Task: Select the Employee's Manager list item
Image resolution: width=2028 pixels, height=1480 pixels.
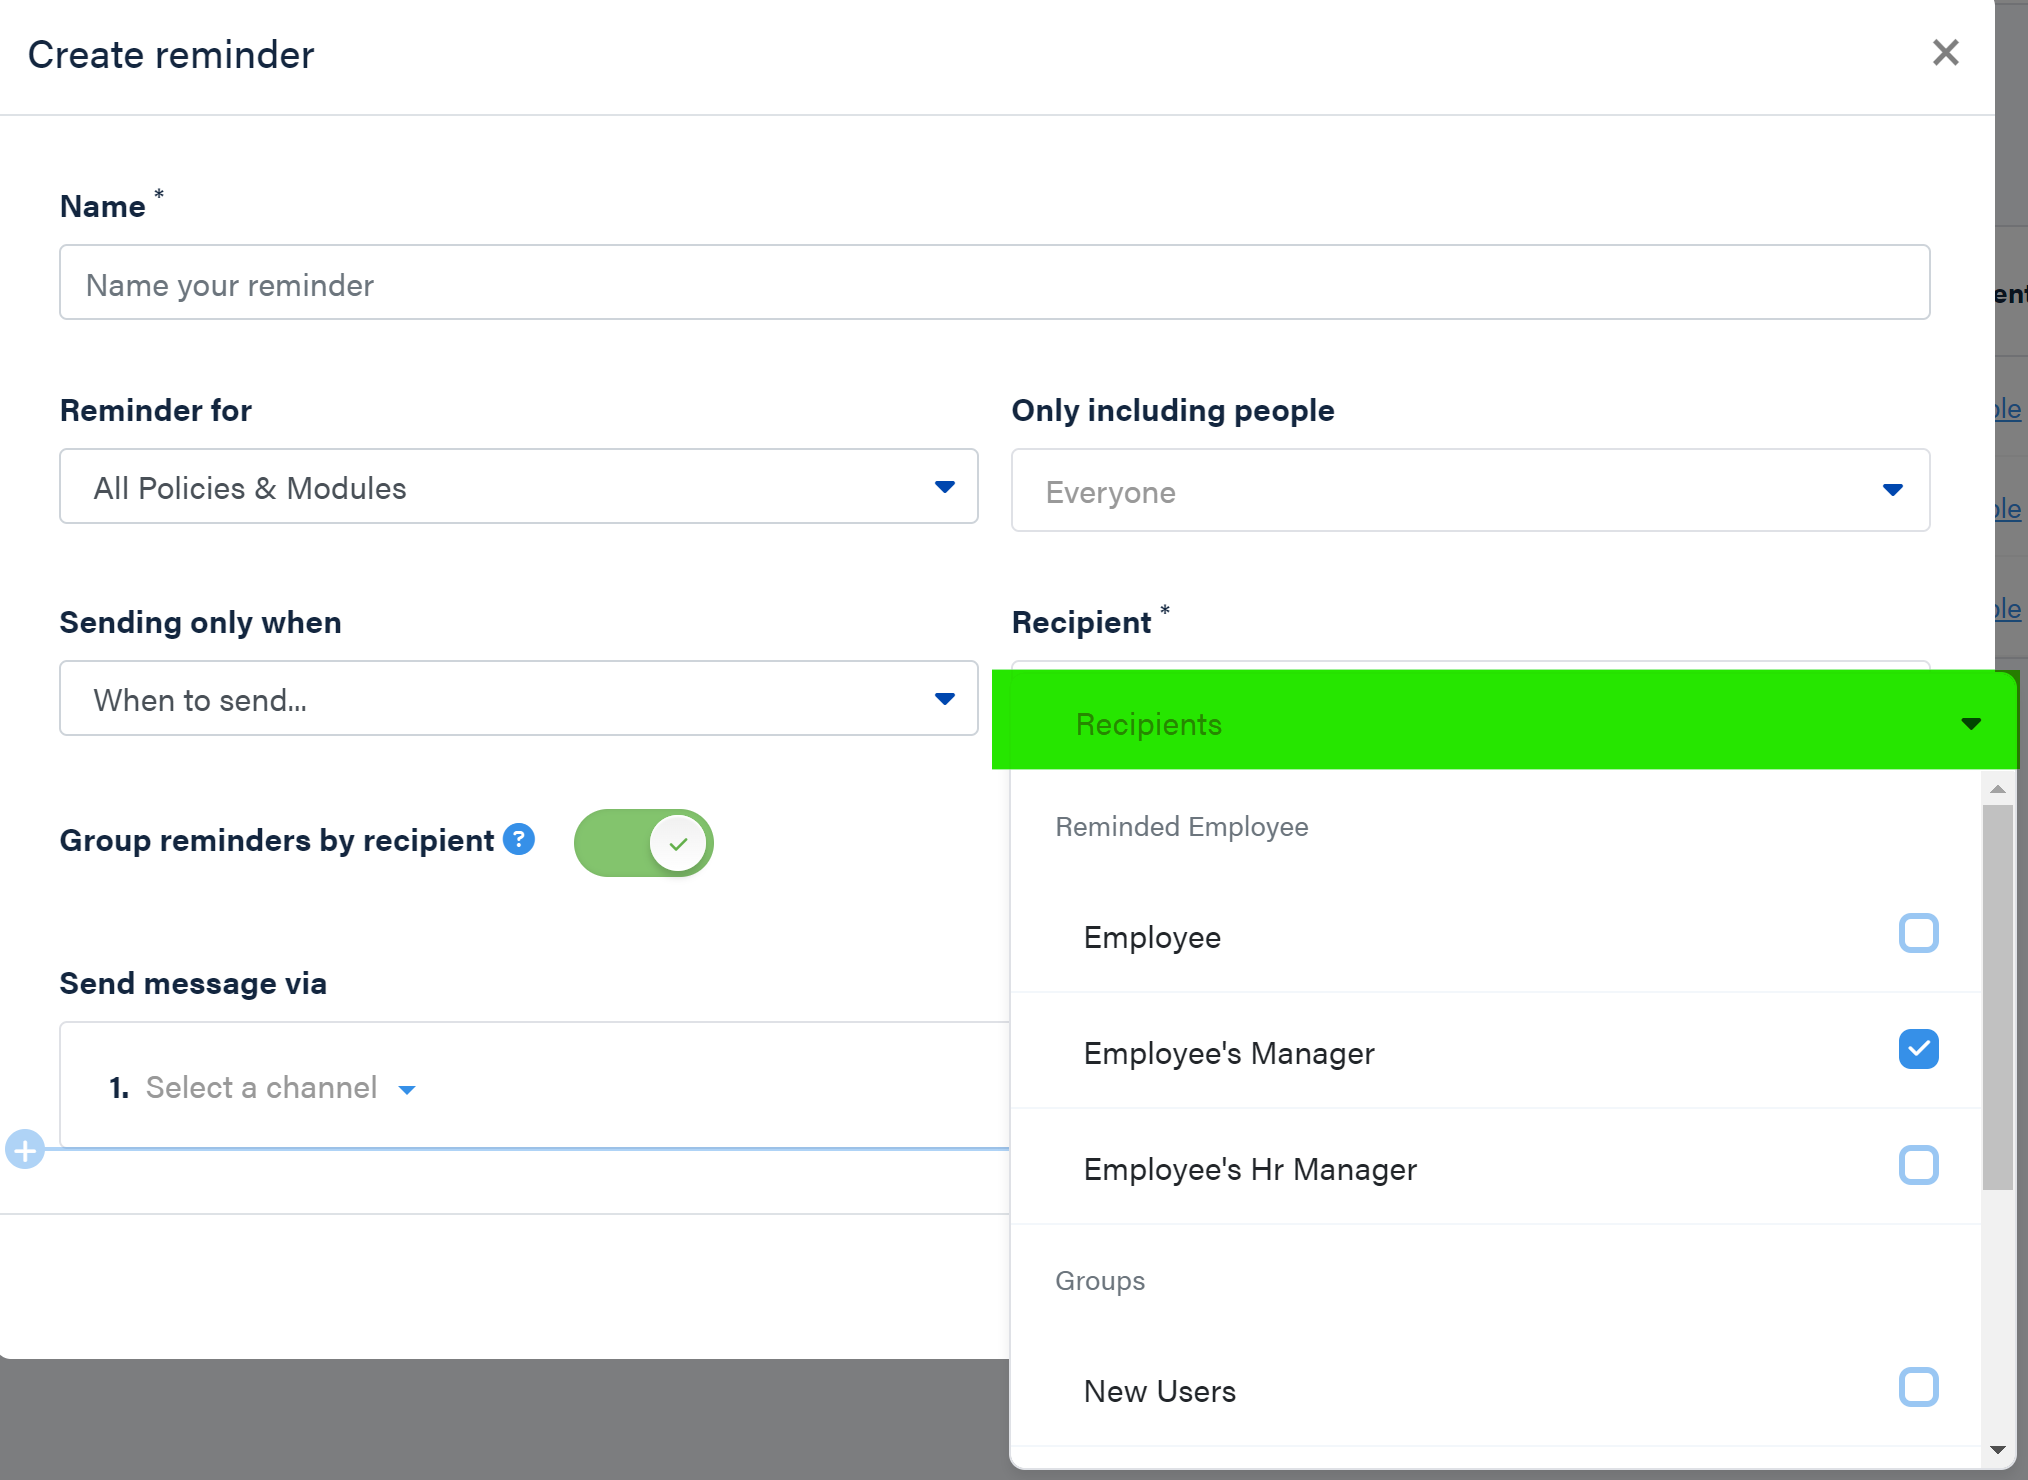Action: [1230, 1054]
